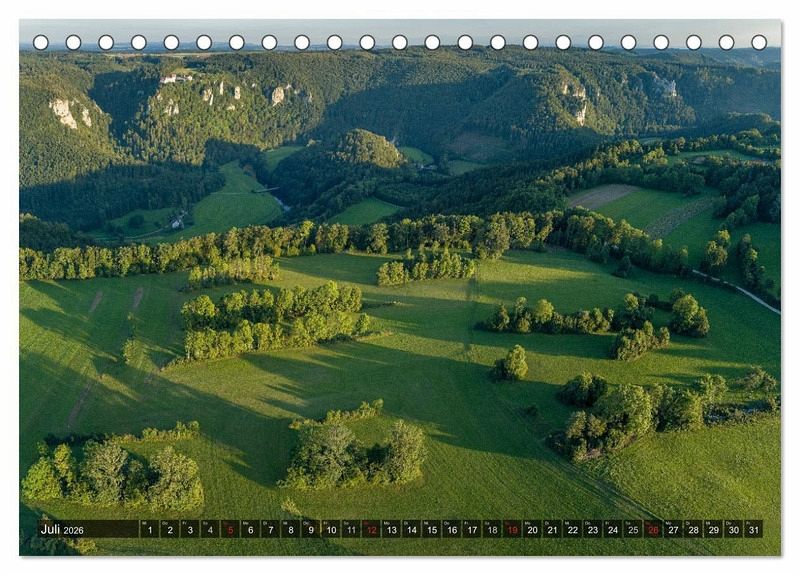Open the aerial meadow landscape photo
800x575 pixels.
click(x=400, y=280)
